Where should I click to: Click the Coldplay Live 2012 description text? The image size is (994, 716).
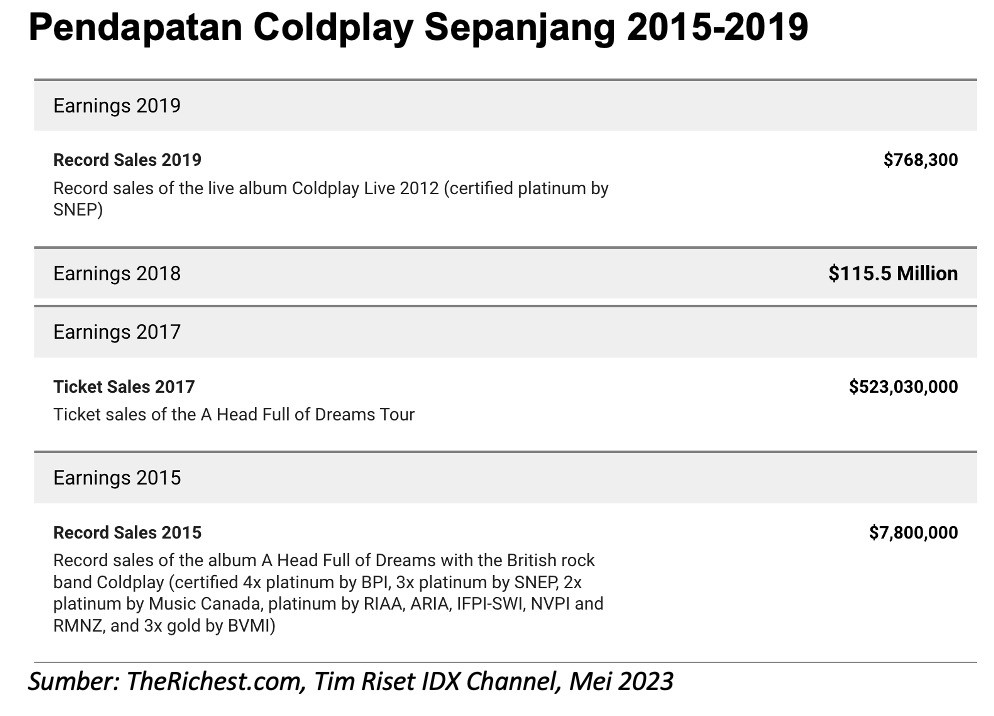(331, 199)
